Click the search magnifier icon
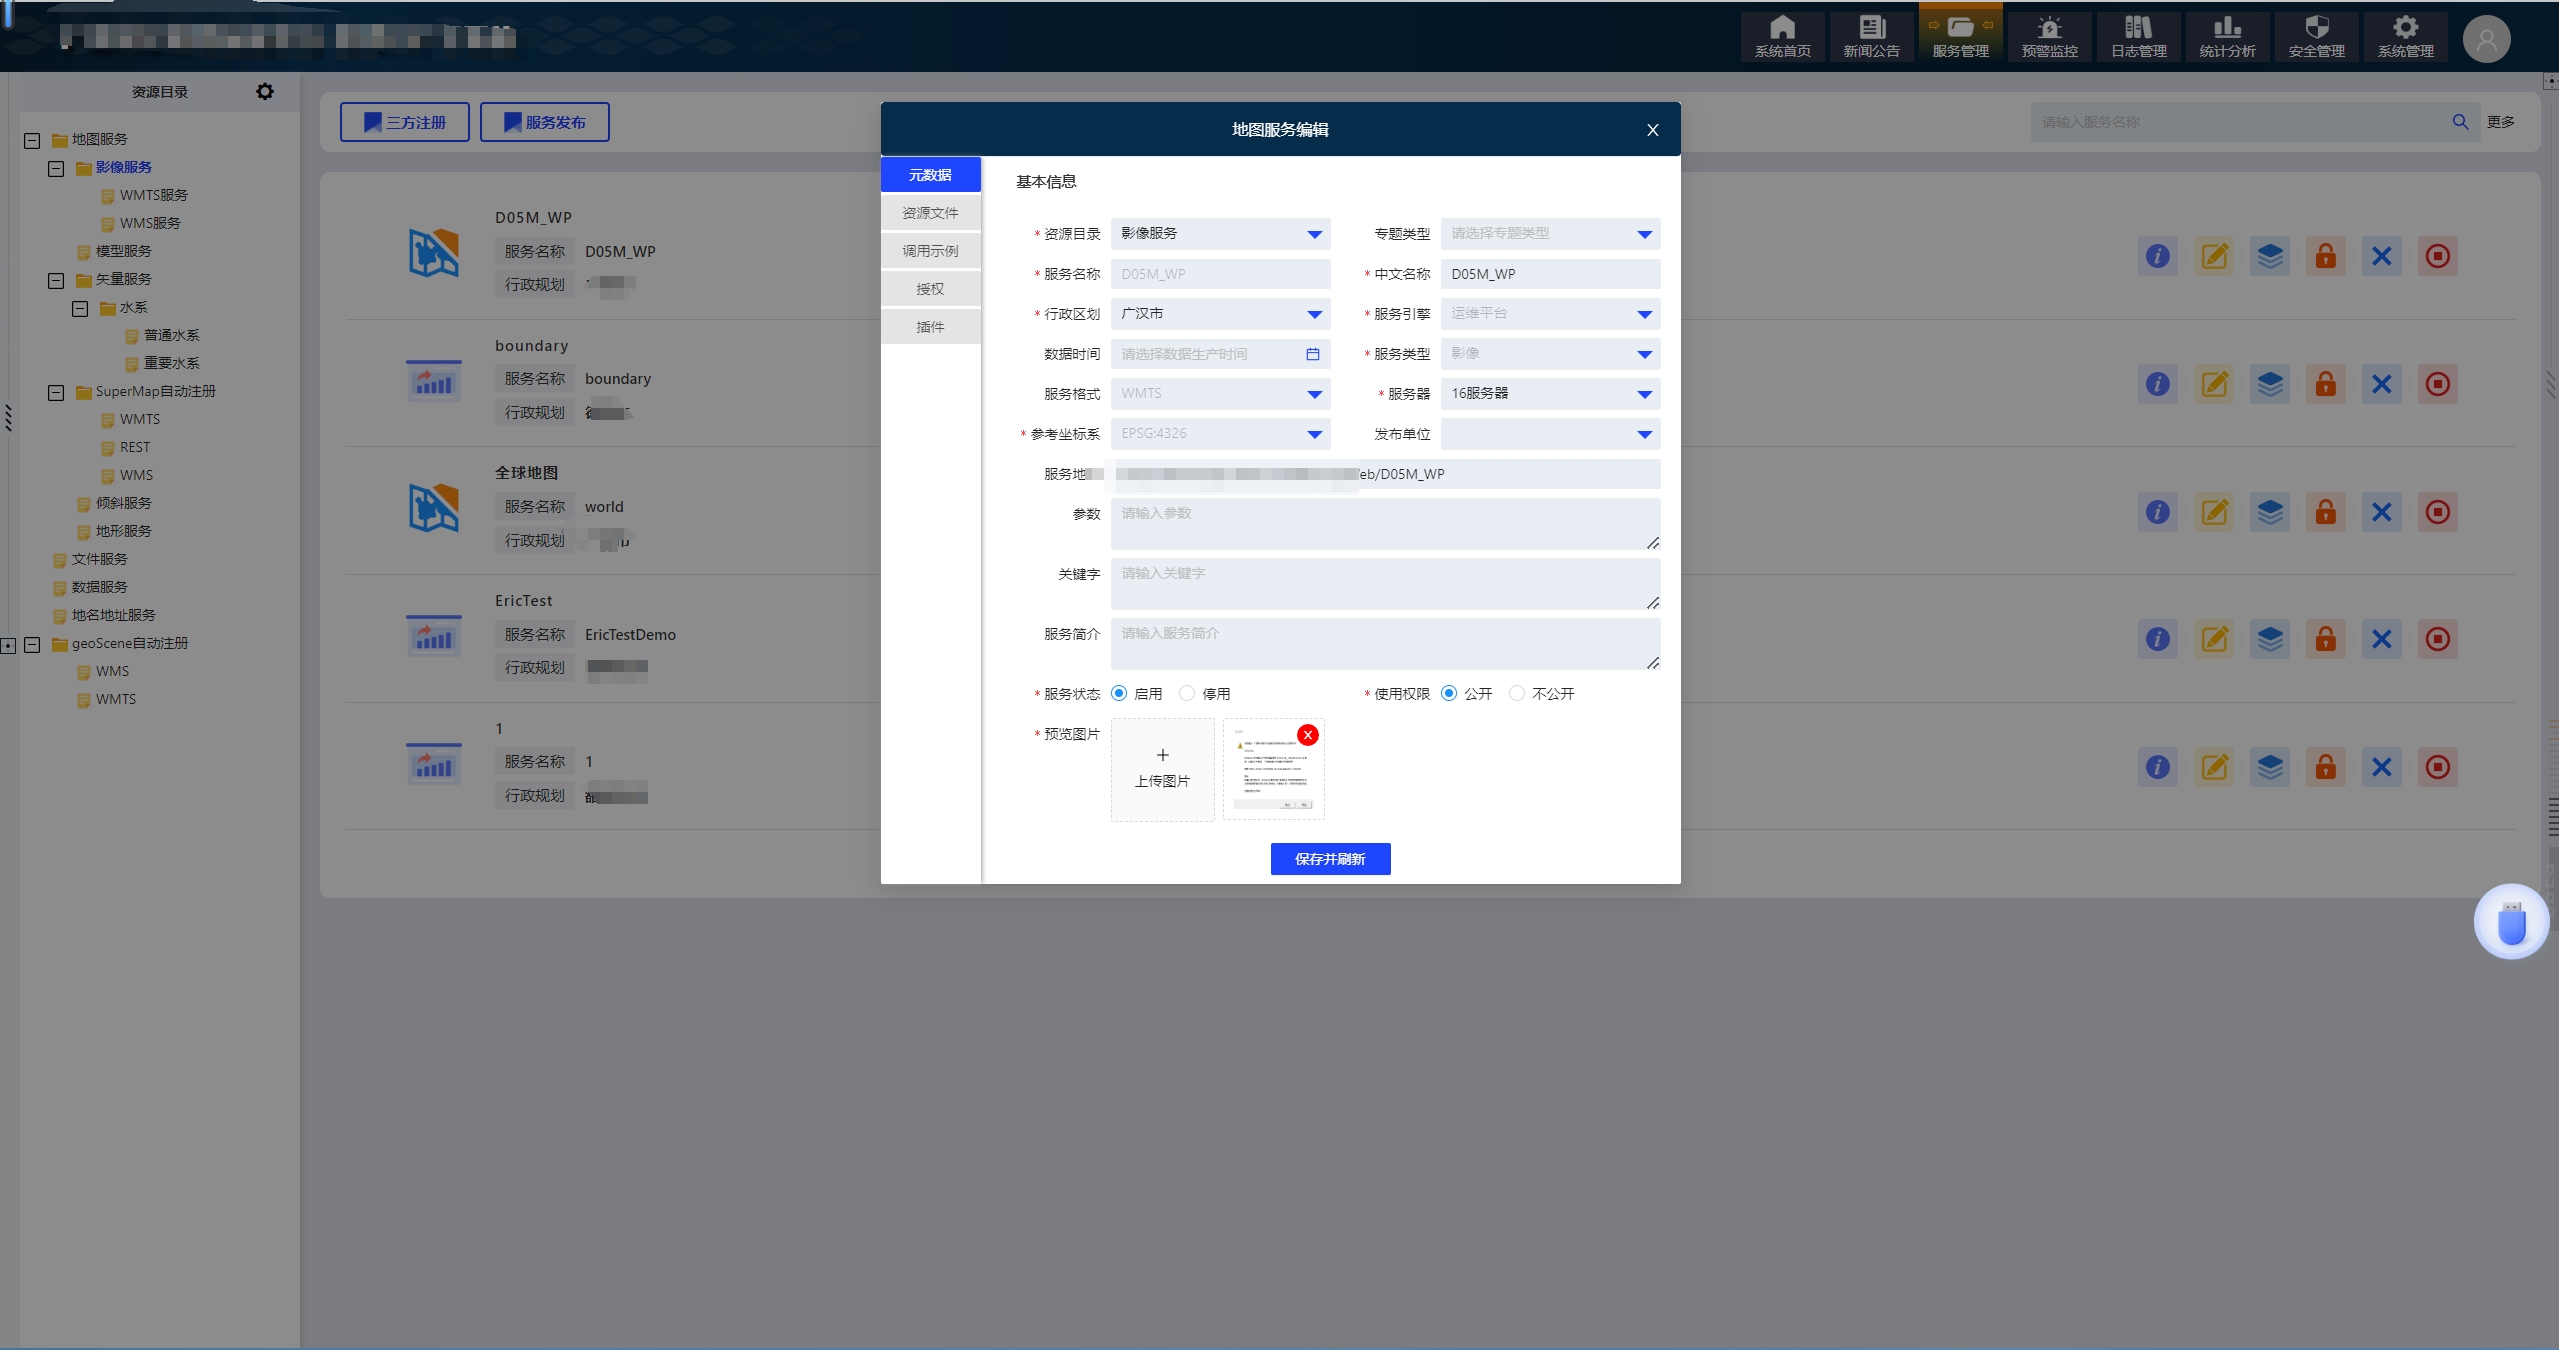Screen dimensions: 2559x1350 [x=2460, y=122]
